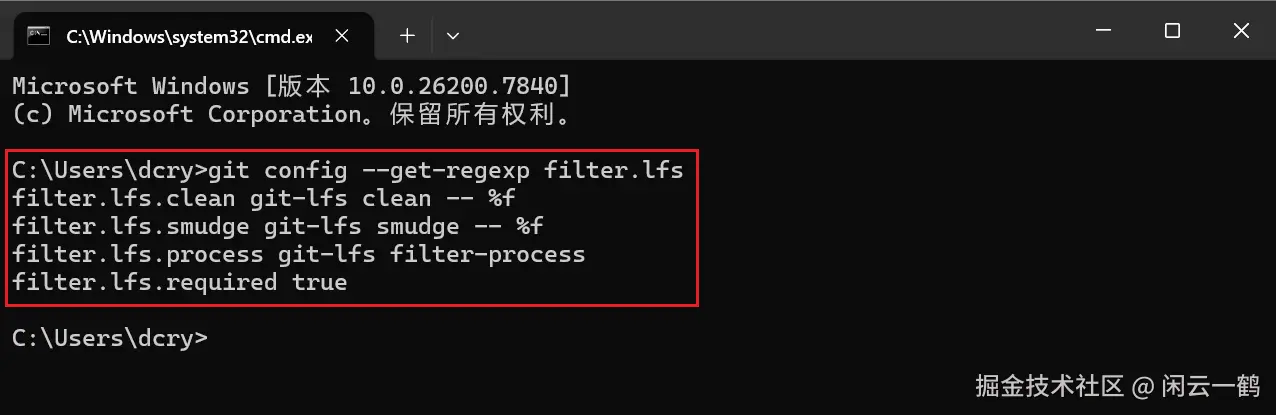Maximize the terminal window
1276x415 pixels.
coord(1172,32)
